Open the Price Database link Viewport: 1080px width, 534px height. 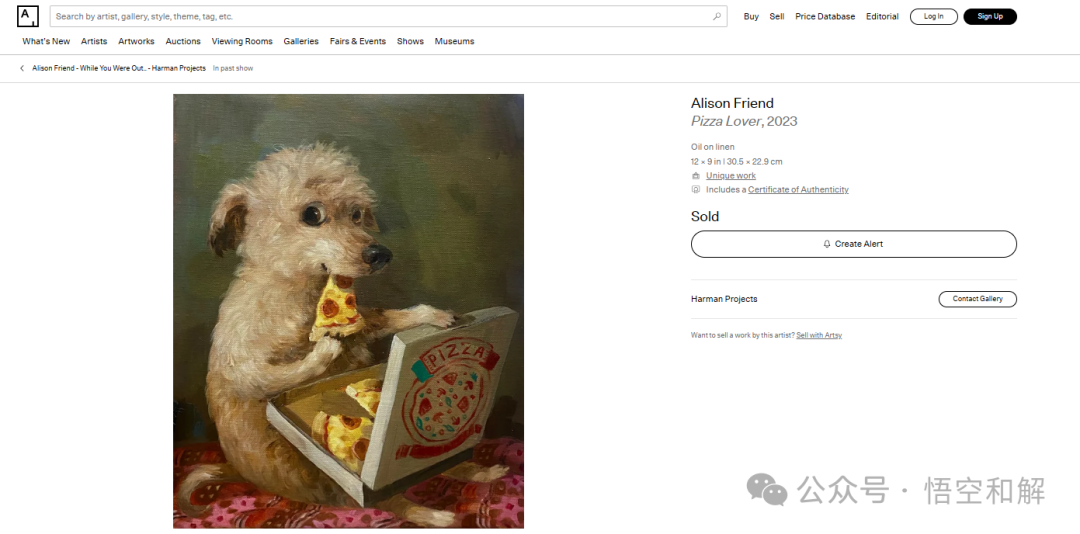click(x=825, y=17)
